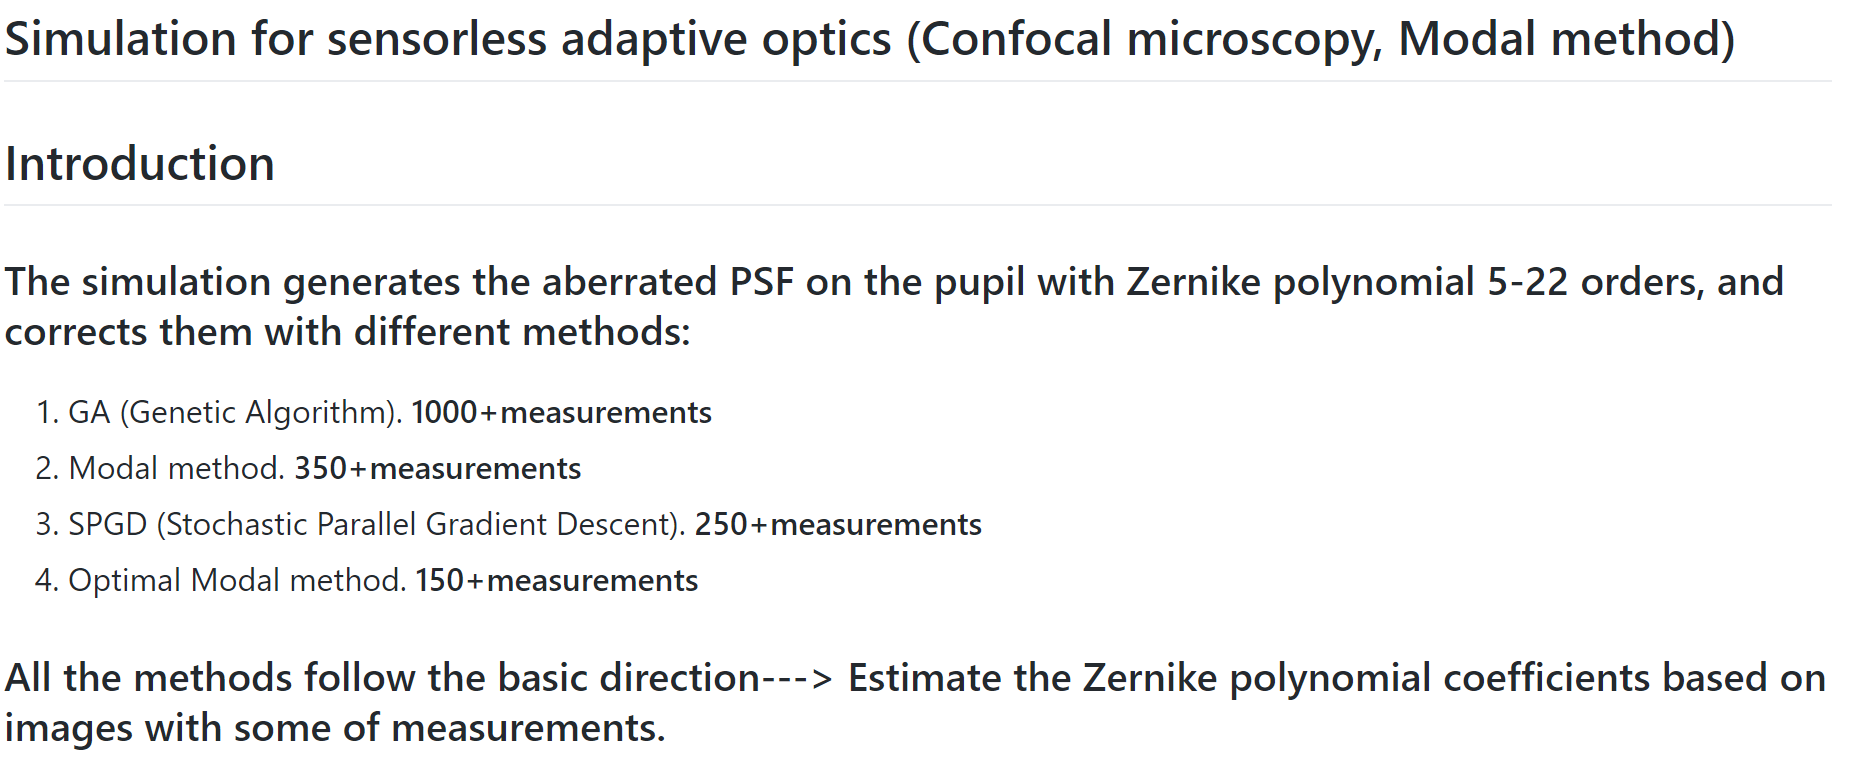Viewport: 1854px width, 772px height.
Task: Click the 1000+measurements bold text
Action: click(561, 412)
